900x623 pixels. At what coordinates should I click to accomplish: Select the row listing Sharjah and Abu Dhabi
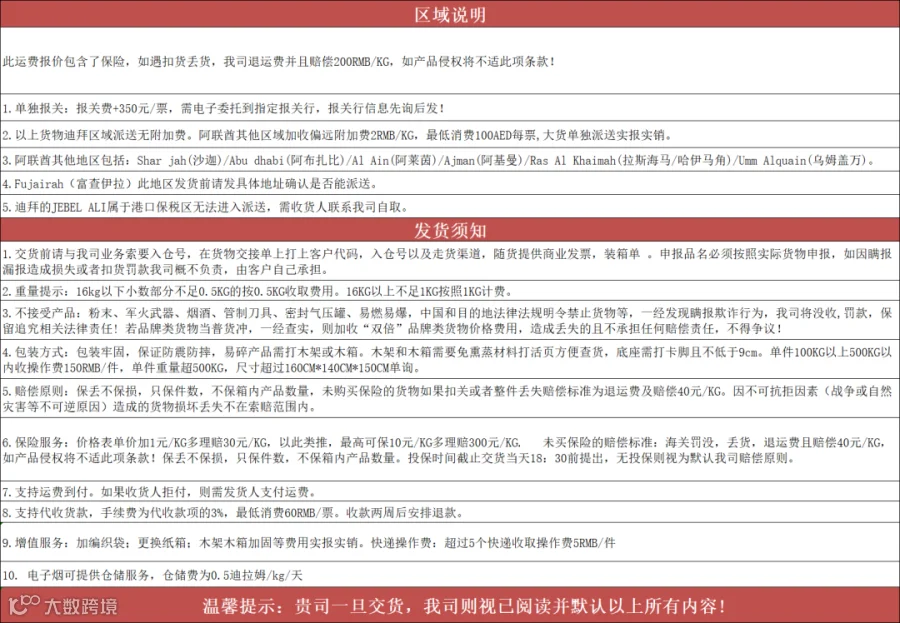click(450, 160)
